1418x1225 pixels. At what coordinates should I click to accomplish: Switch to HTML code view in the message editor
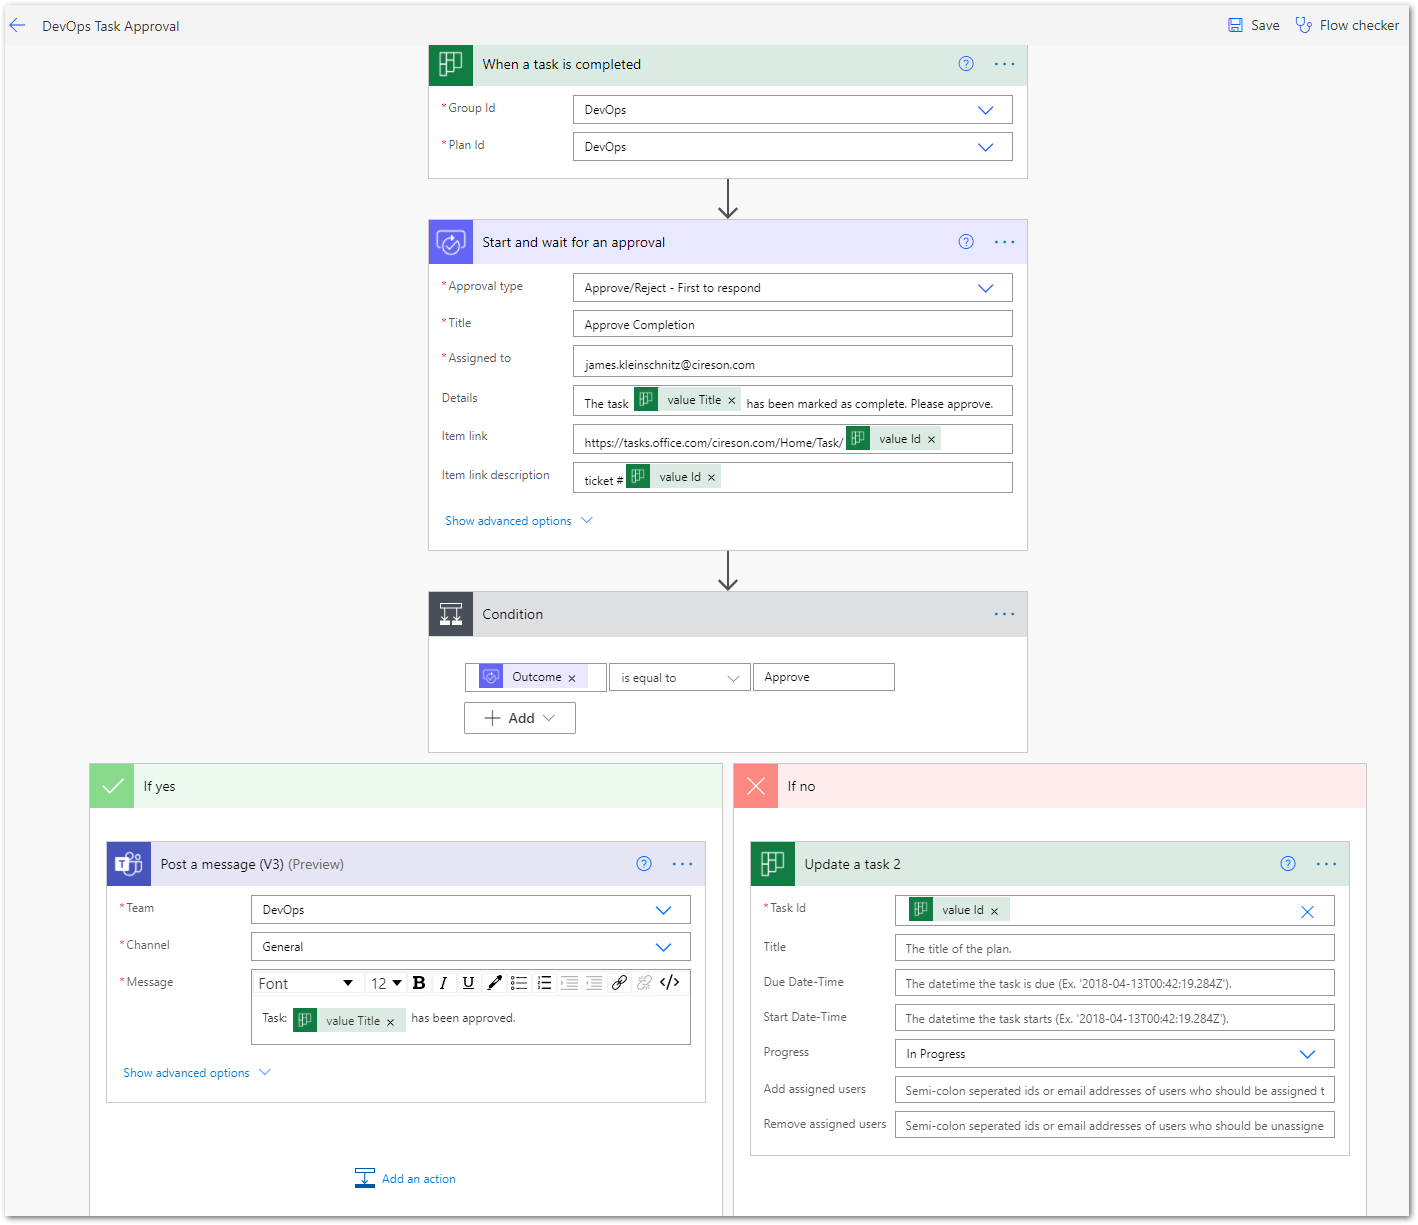[669, 982]
